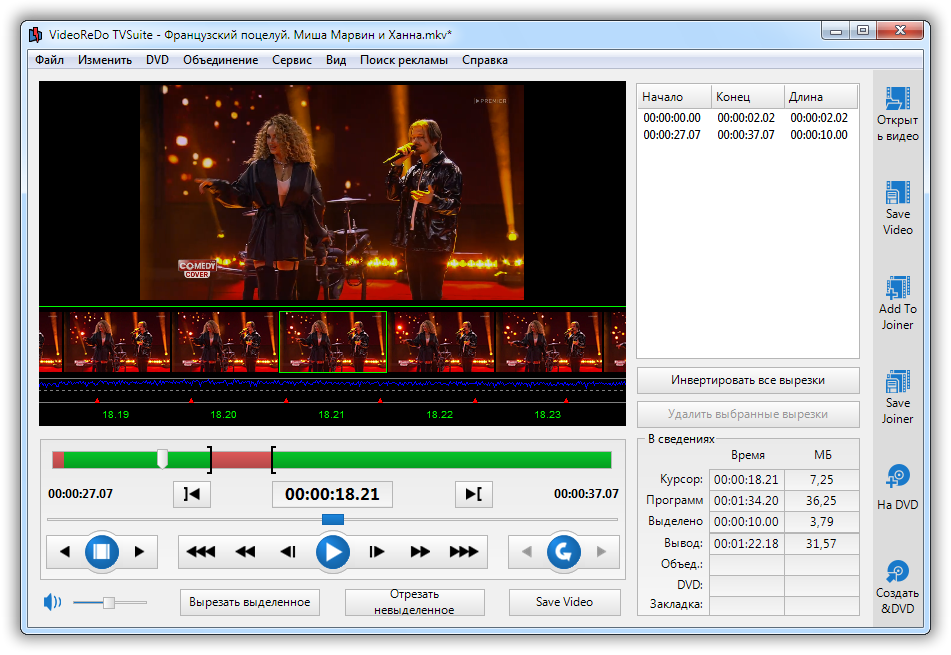Click the Отрезать невыделенное button
The height and width of the screenshot is (655, 951).
pyautogui.click(x=415, y=602)
